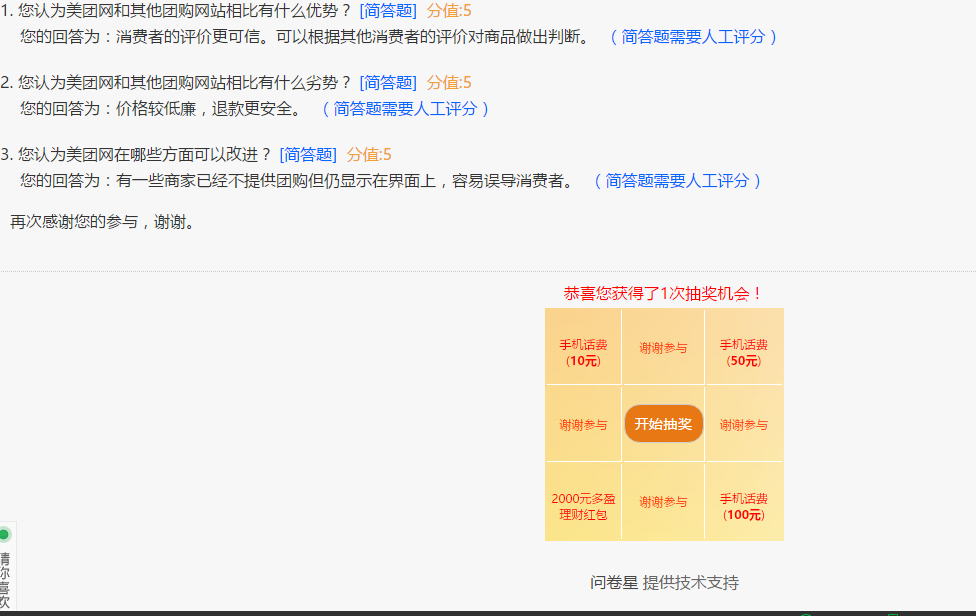Click the [简答题] tag on question 2
This screenshot has height=616, width=976.
point(388,83)
